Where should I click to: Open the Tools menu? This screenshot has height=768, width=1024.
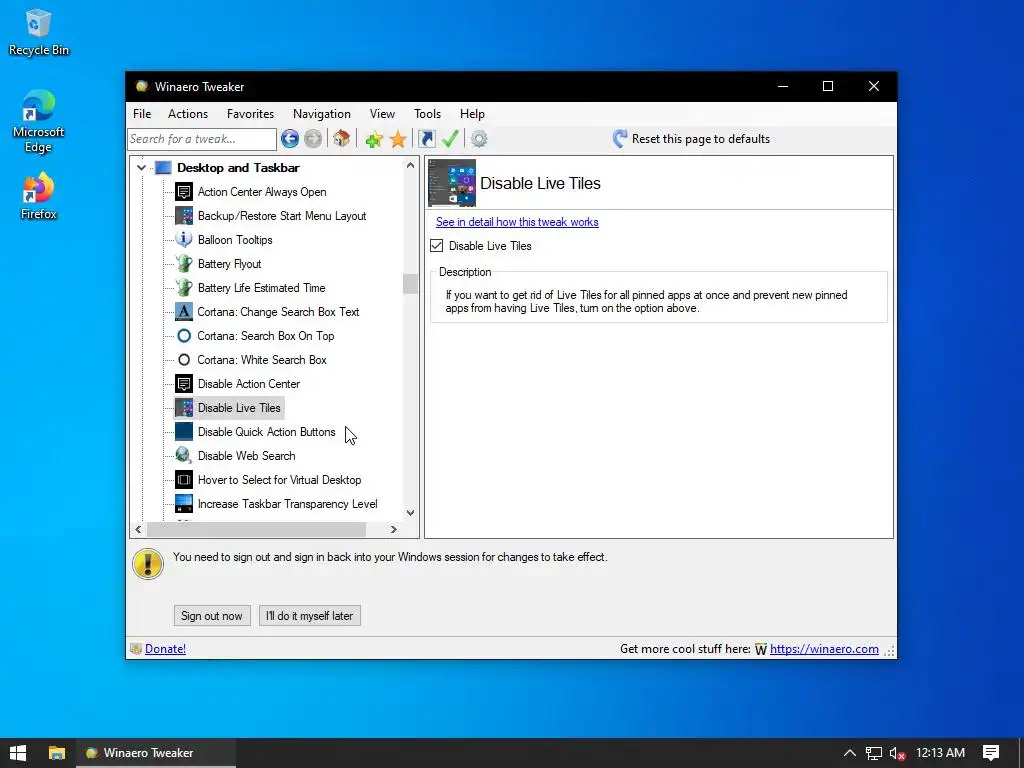pyautogui.click(x=427, y=114)
